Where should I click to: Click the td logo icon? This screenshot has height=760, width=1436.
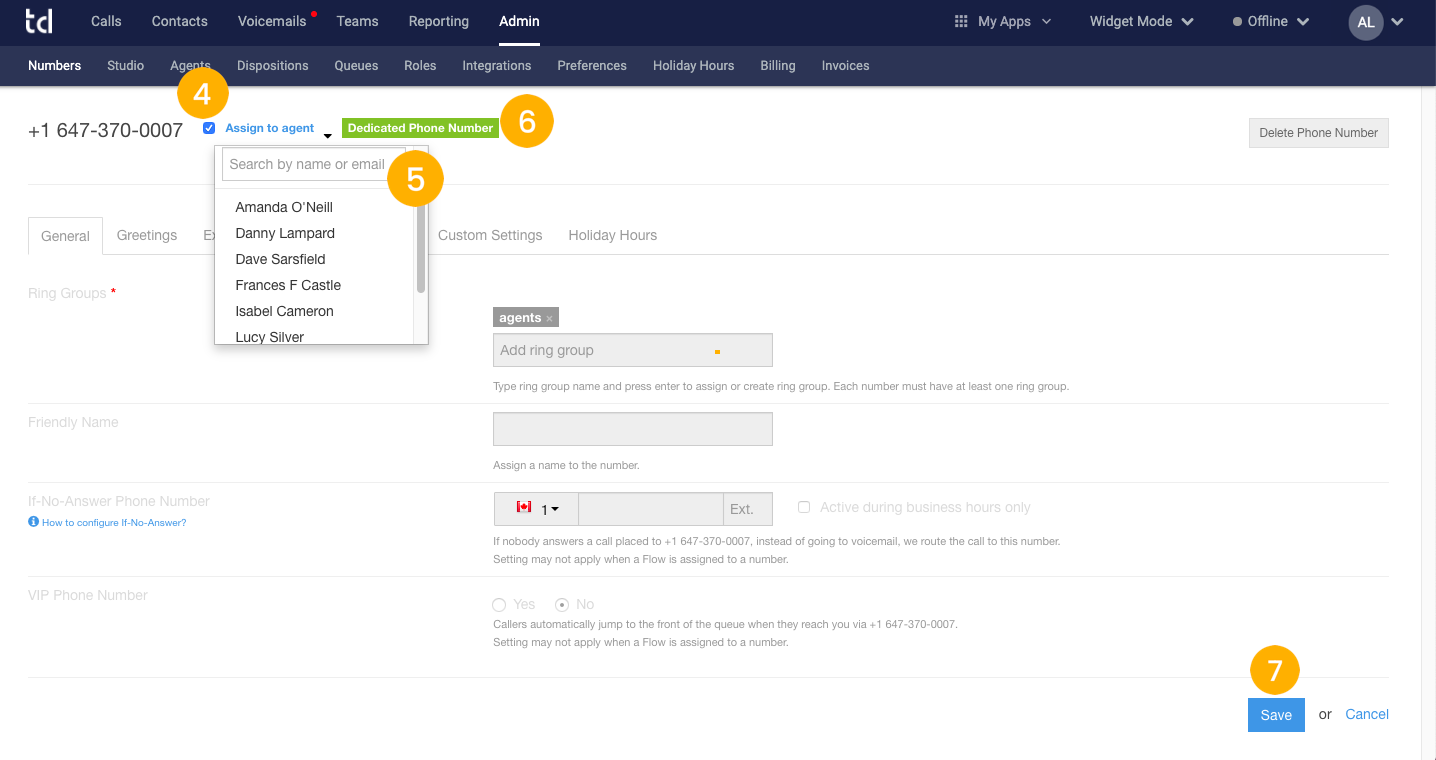(x=39, y=20)
